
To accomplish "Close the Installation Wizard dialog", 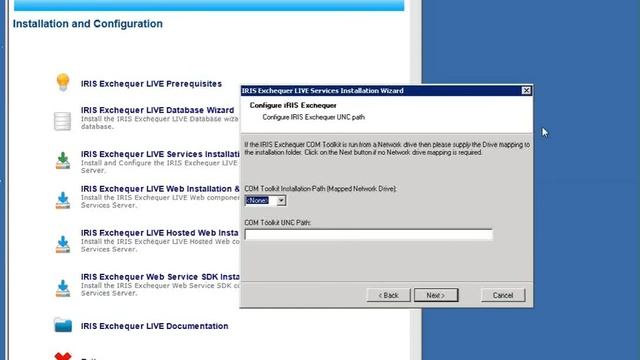I will [x=526, y=91].
